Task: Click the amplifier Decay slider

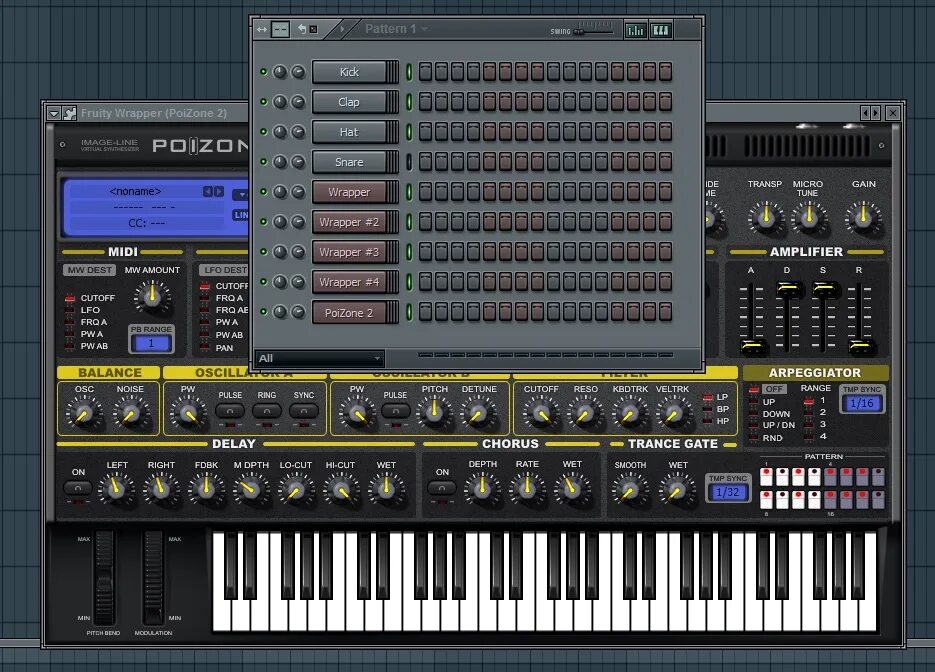Action: pyautogui.click(x=788, y=289)
